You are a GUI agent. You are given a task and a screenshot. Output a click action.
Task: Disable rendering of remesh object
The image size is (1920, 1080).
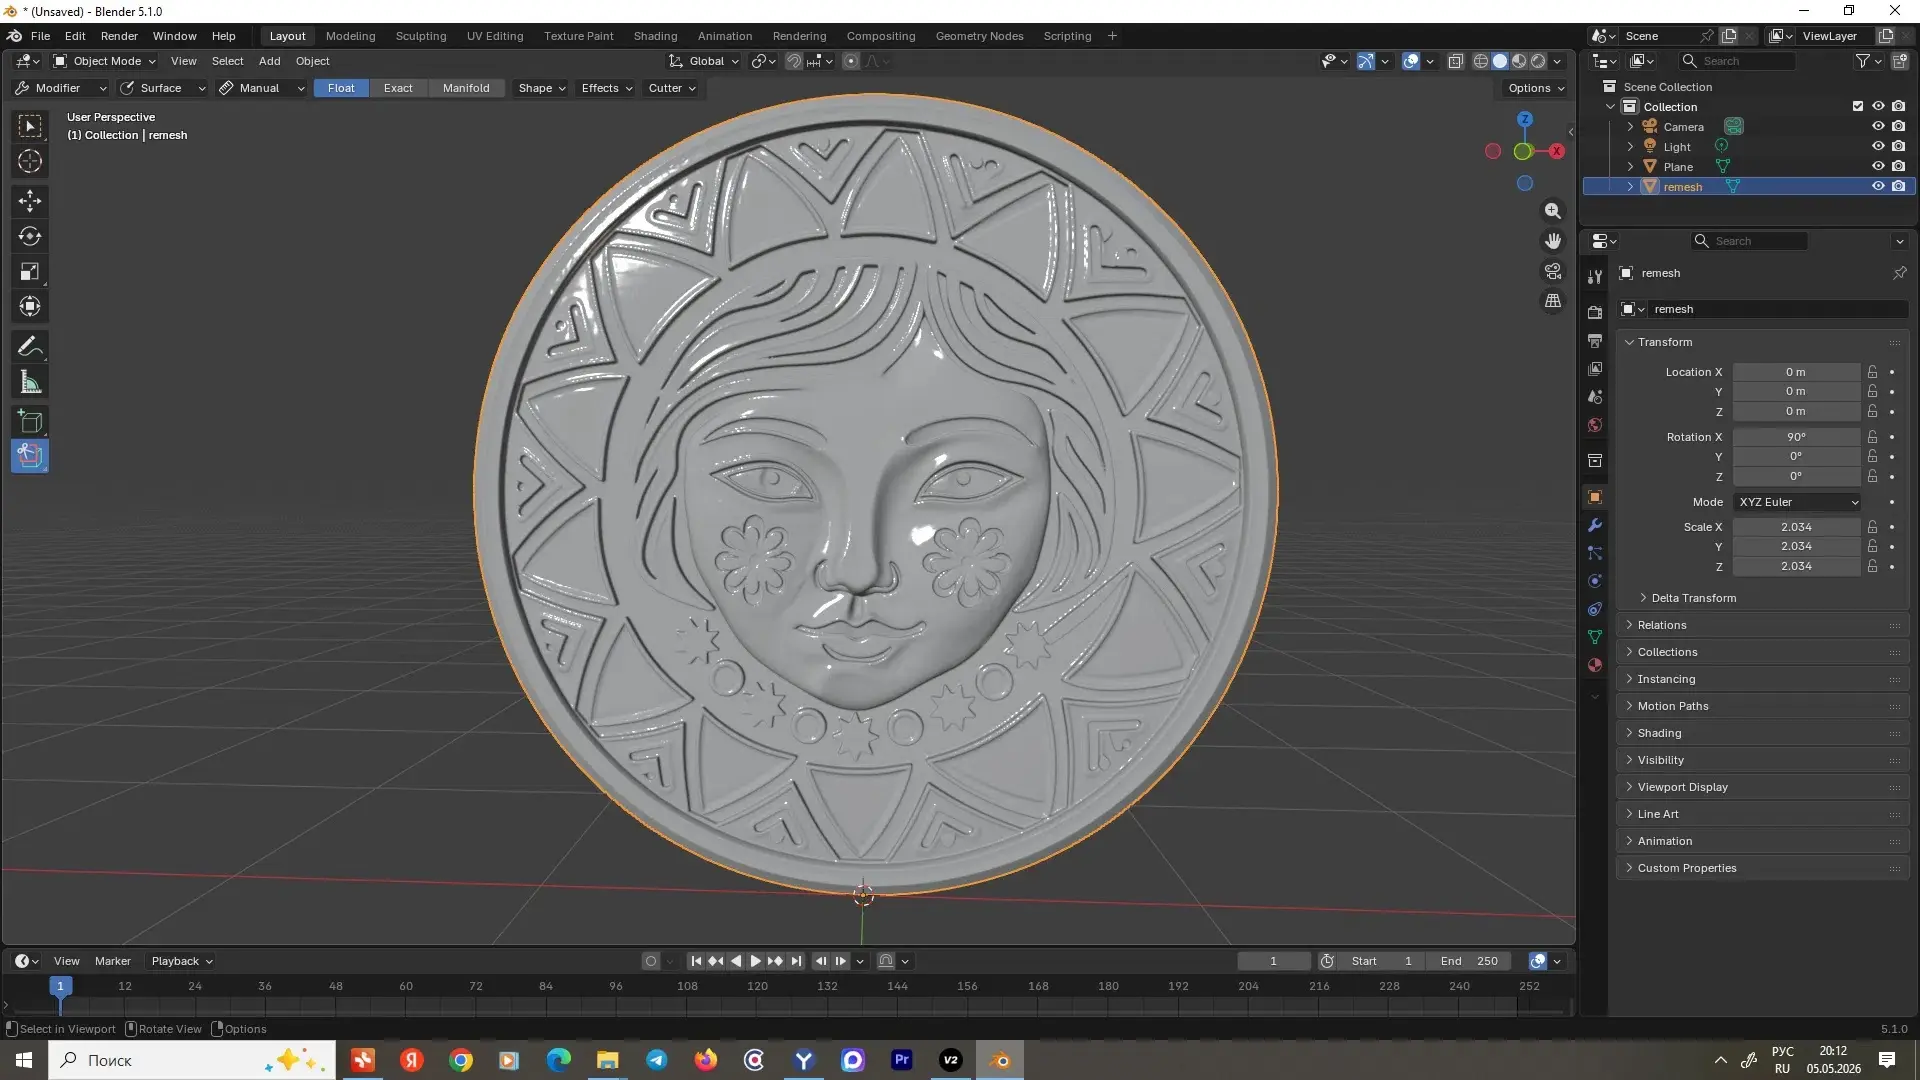point(1898,187)
